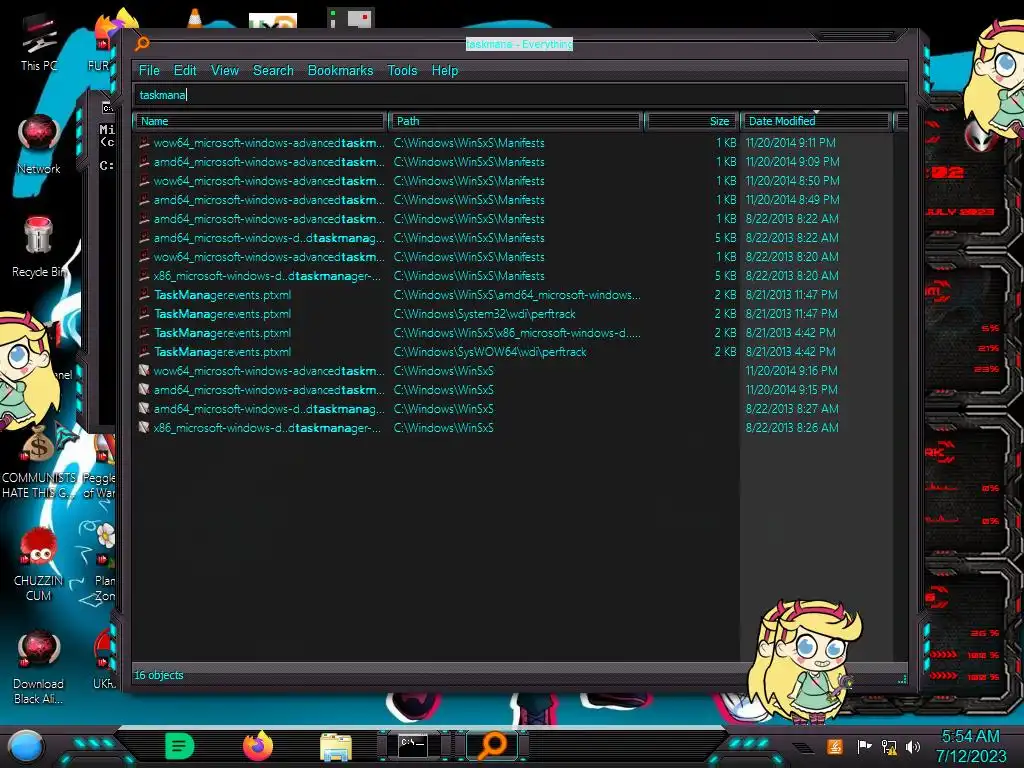Click icon of TaskManager.events.ptxml in System32\wdi\perftrack

click(x=144, y=313)
